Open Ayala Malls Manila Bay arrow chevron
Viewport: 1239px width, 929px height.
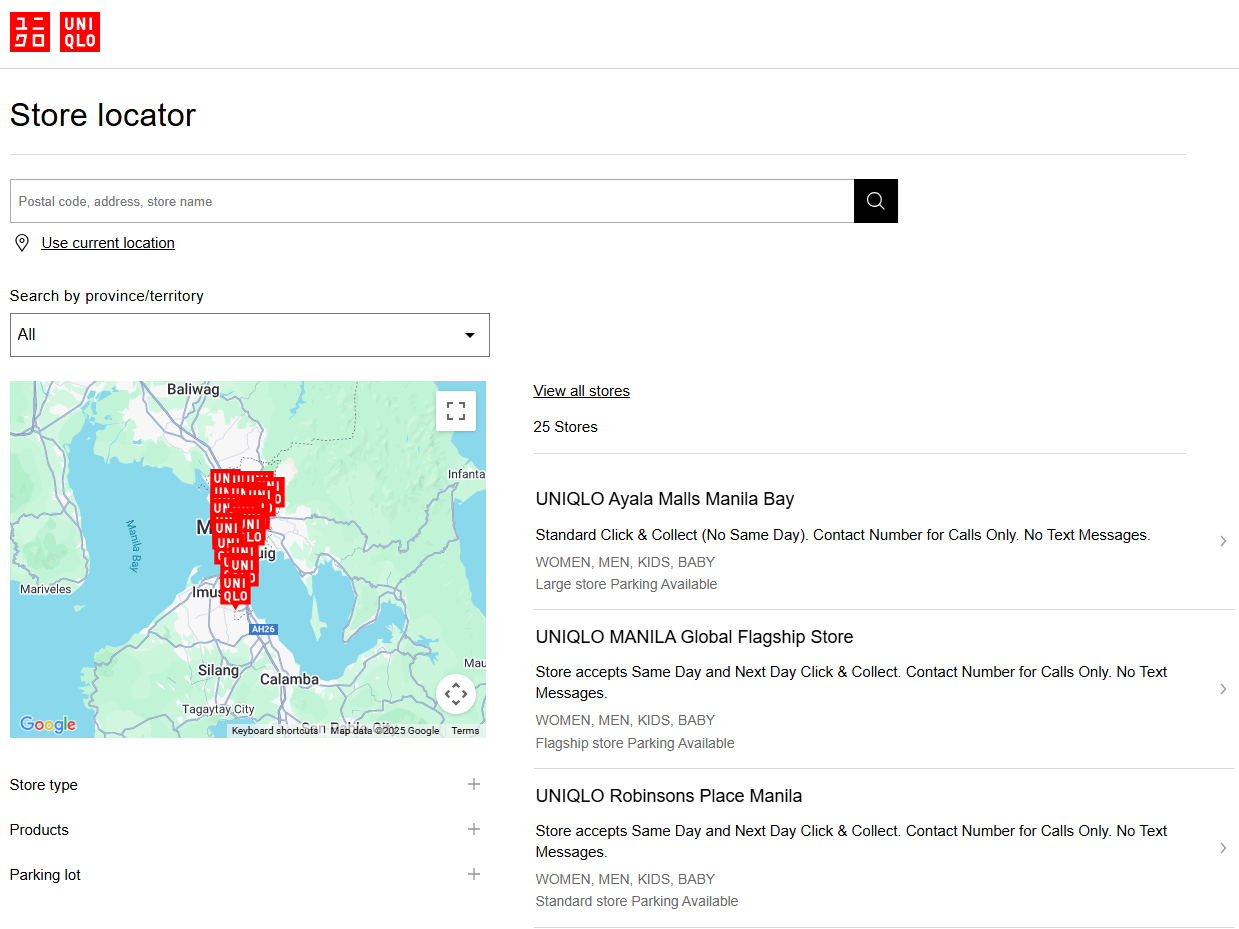pos(1223,541)
